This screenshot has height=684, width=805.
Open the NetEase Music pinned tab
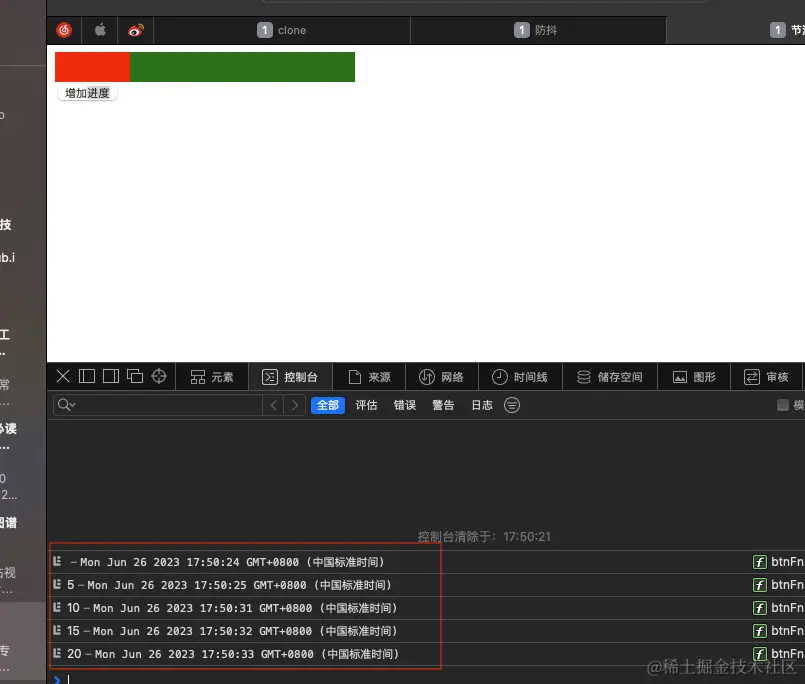pyautogui.click(x=64, y=30)
